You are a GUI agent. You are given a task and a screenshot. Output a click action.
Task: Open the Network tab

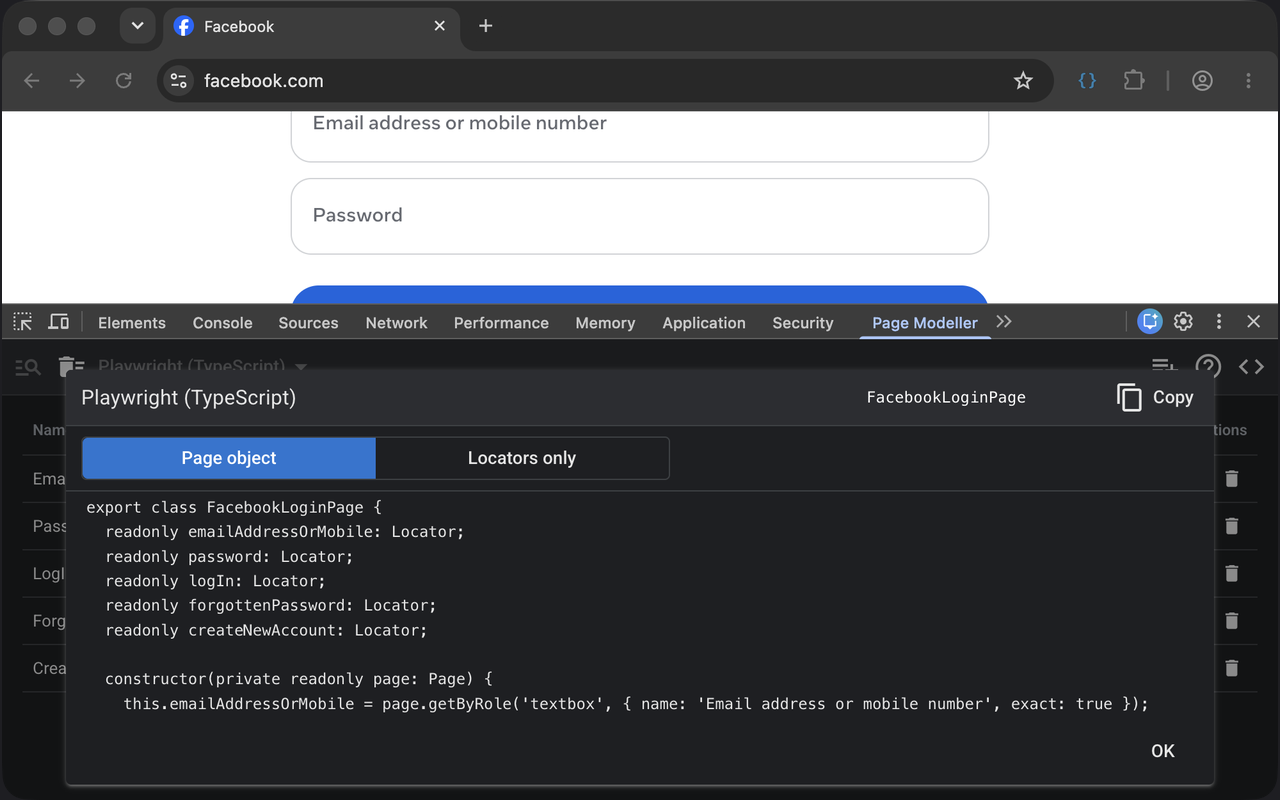pyautogui.click(x=396, y=323)
